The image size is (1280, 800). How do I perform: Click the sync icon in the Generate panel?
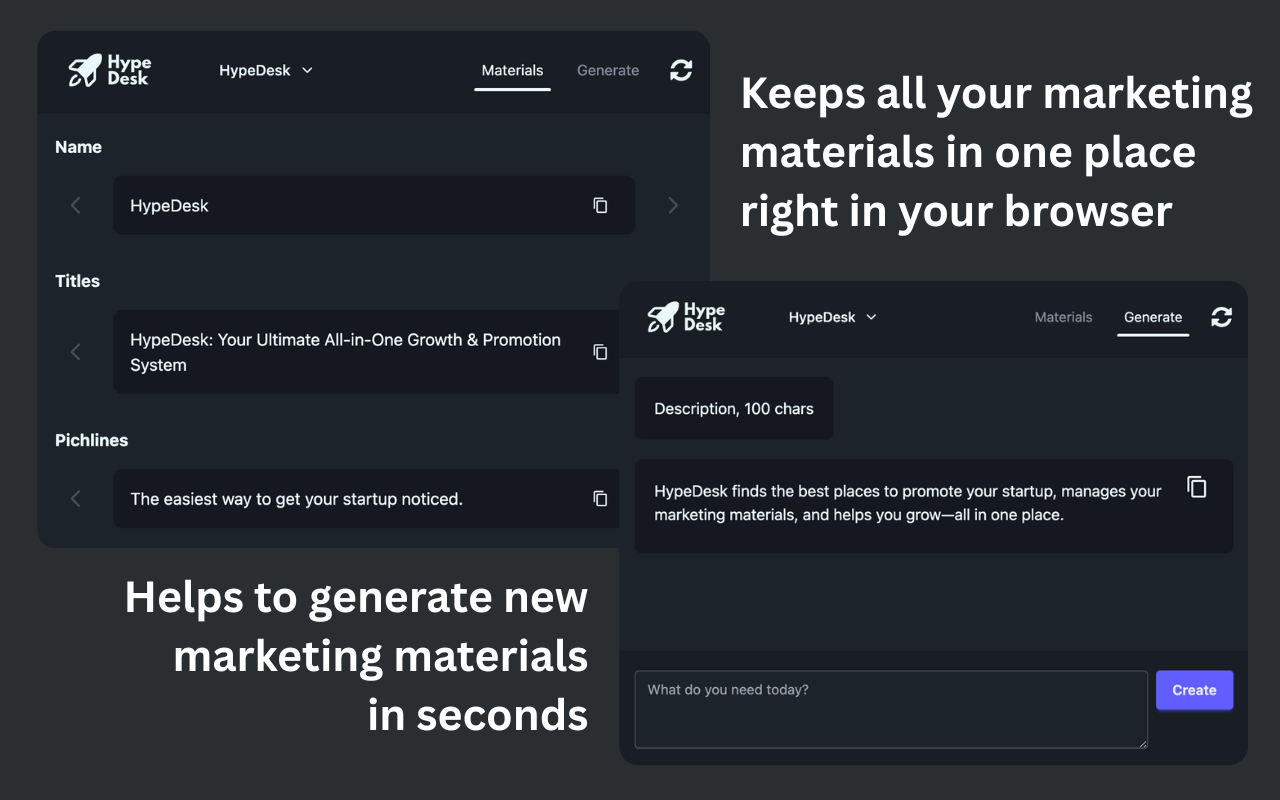[x=1221, y=317]
